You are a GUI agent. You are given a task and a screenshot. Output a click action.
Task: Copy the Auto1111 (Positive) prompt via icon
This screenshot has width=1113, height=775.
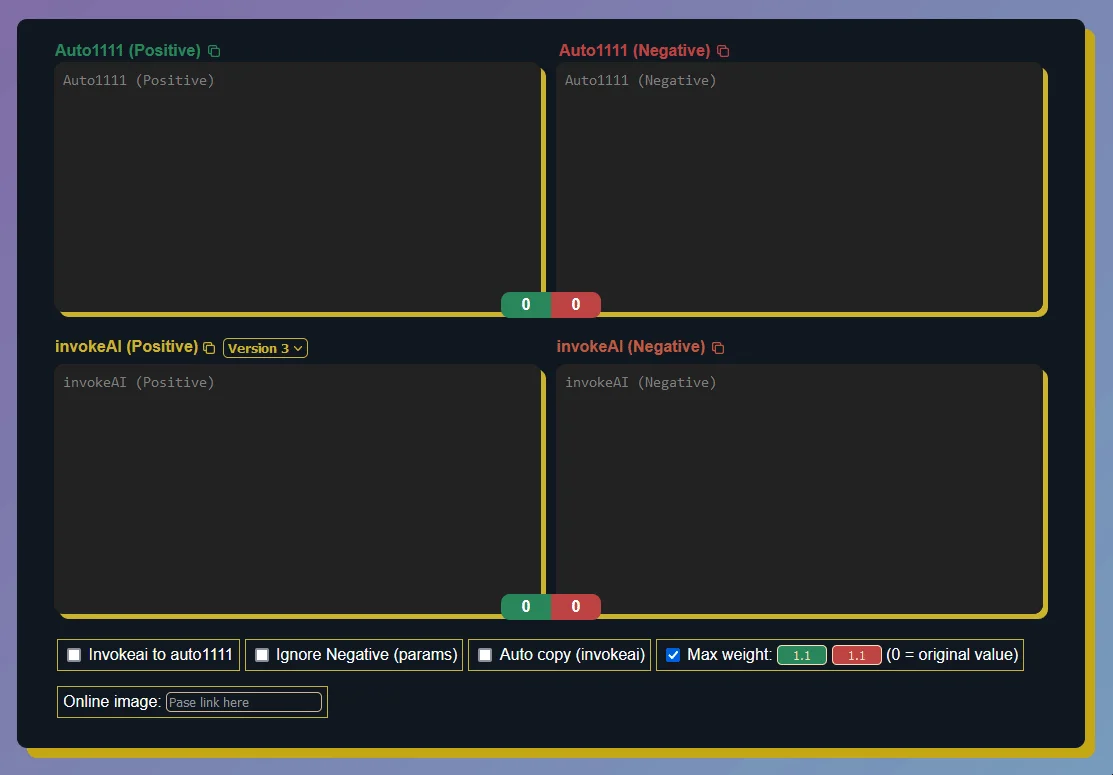point(214,51)
